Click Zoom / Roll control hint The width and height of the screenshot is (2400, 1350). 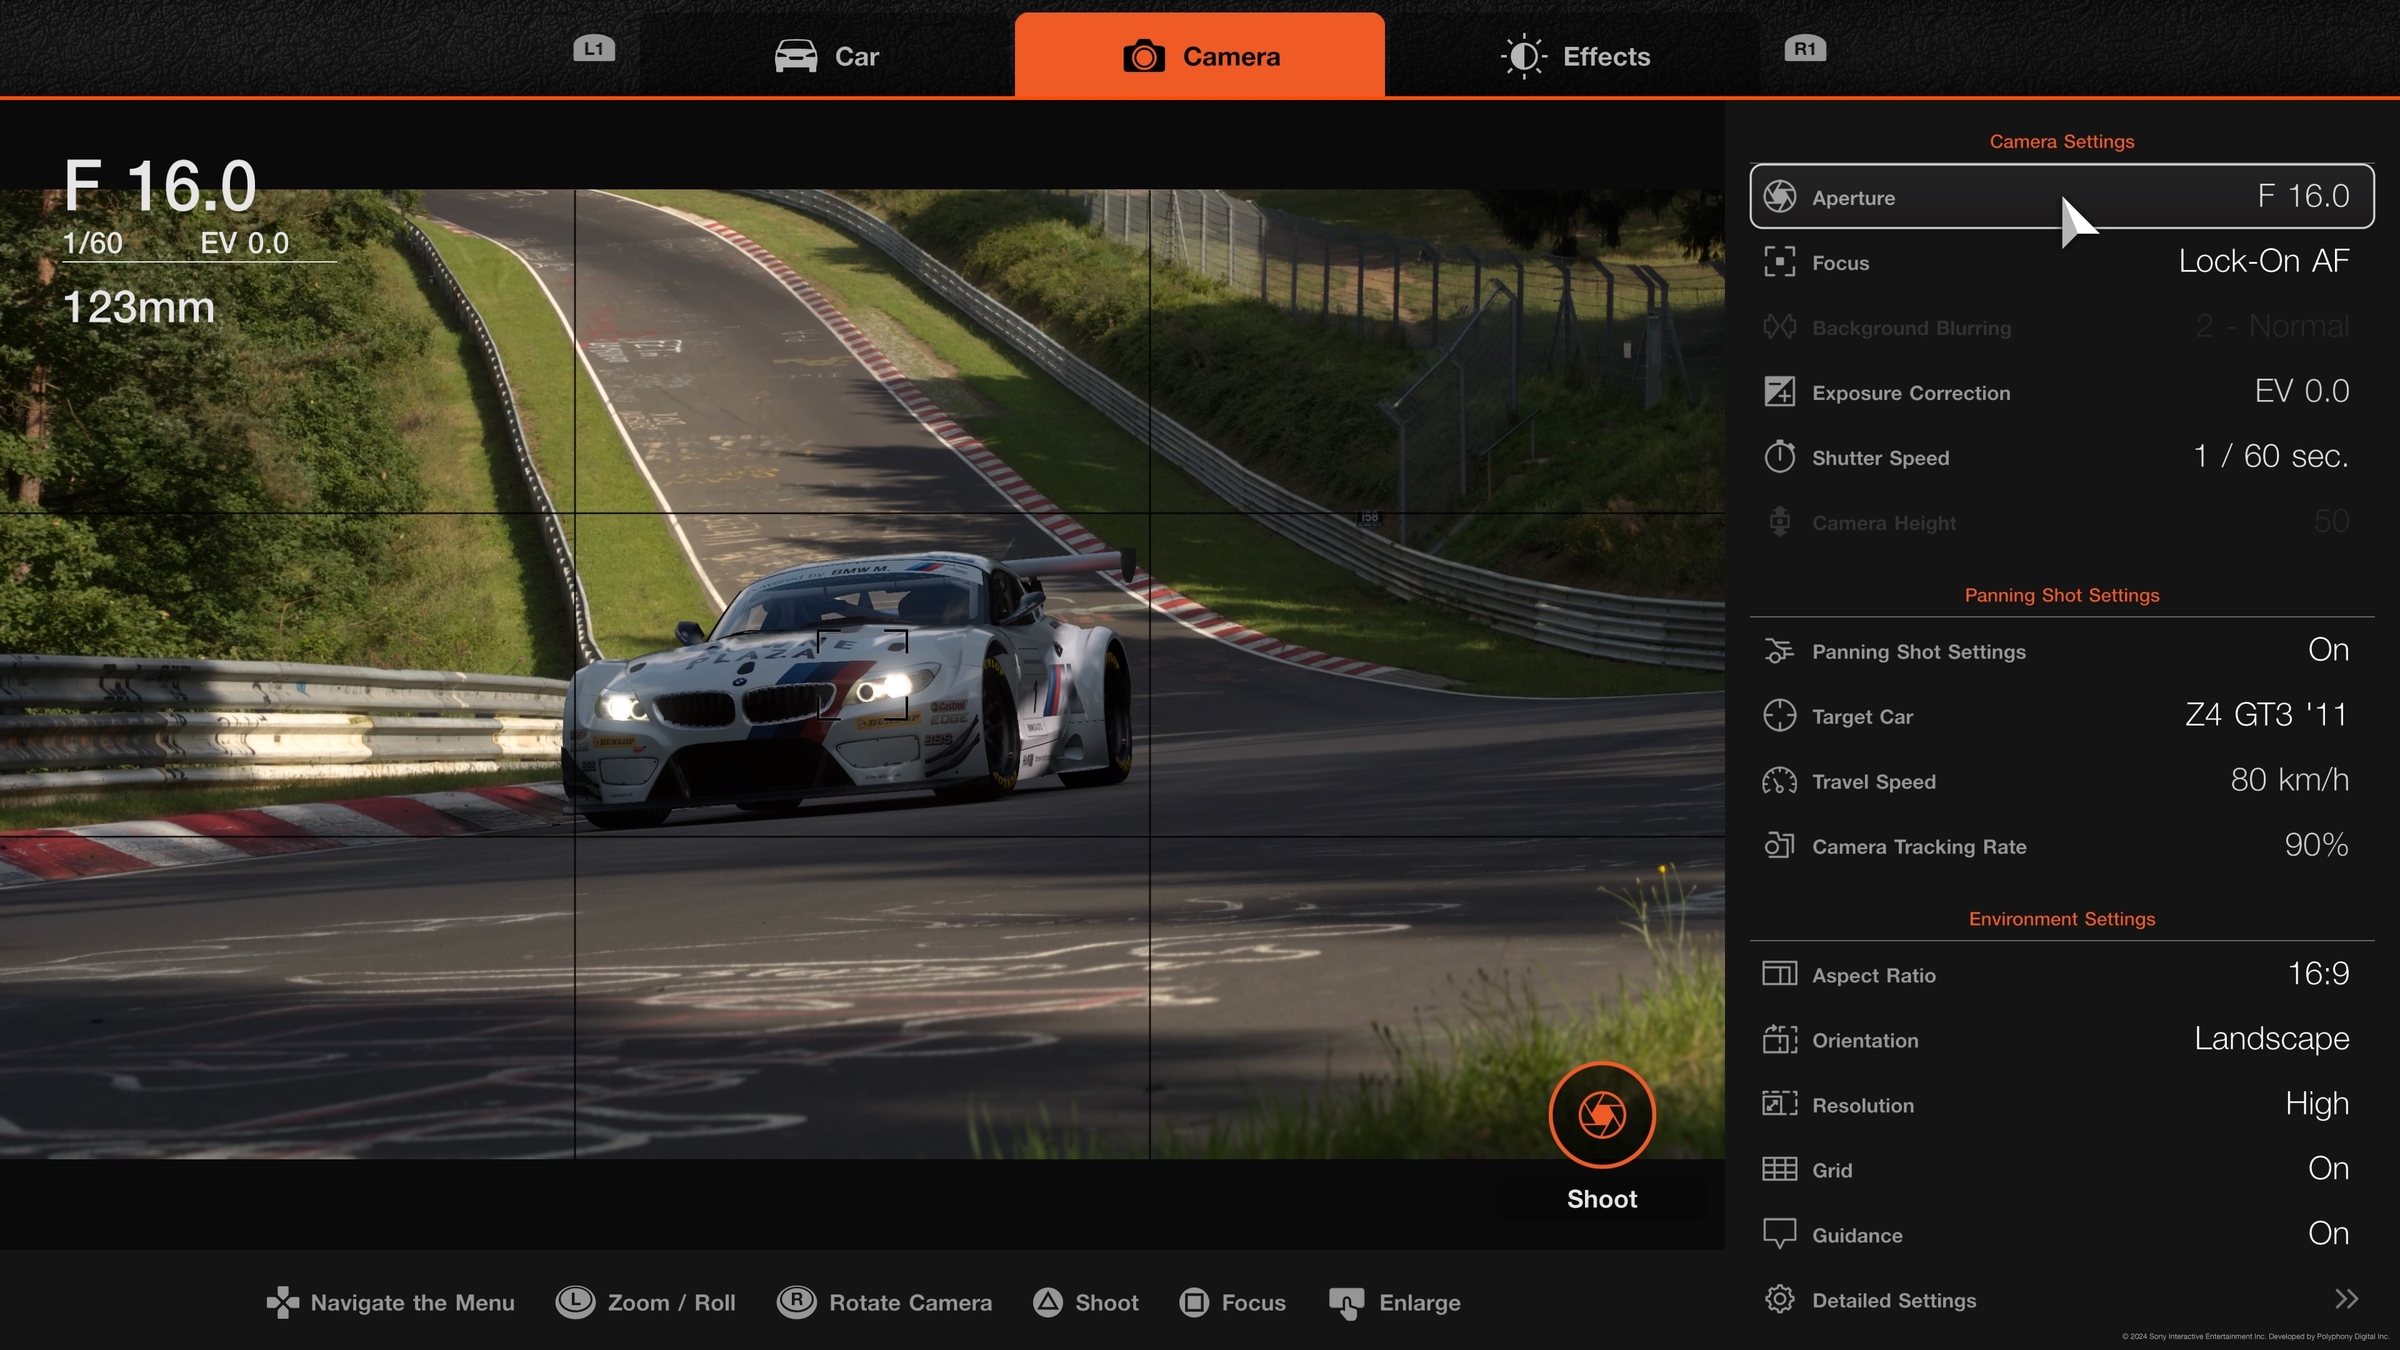pyautogui.click(x=646, y=1302)
